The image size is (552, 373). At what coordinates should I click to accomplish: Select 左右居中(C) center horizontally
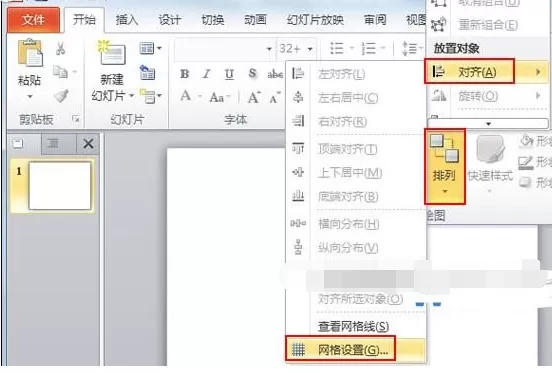tap(356, 97)
